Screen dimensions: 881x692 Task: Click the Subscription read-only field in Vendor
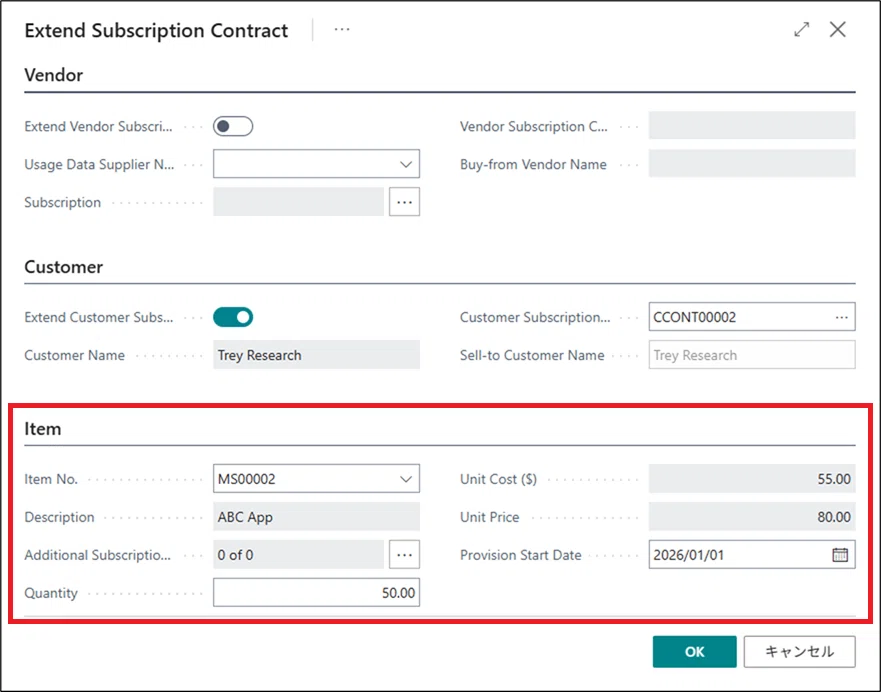[298, 202]
